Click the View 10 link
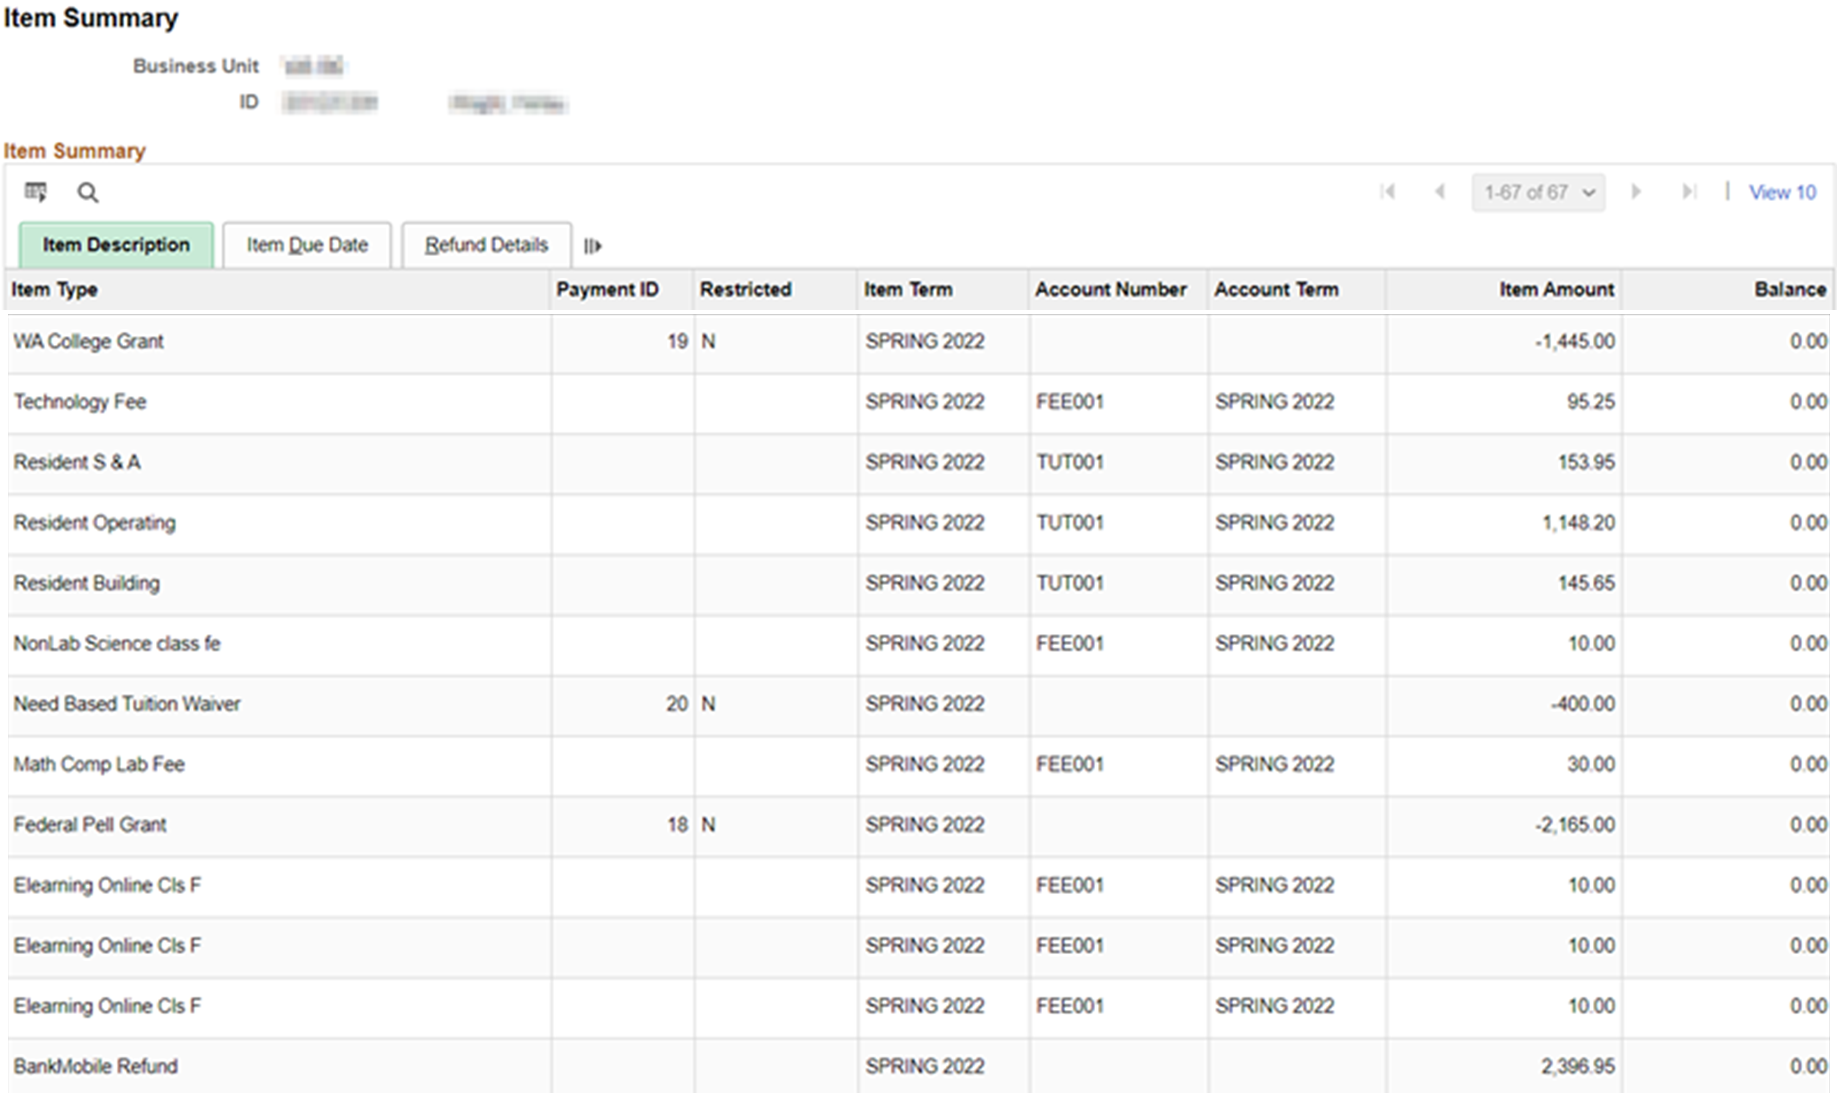The image size is (1837, 1093). pyautogui.click(x=1782, y=192)
